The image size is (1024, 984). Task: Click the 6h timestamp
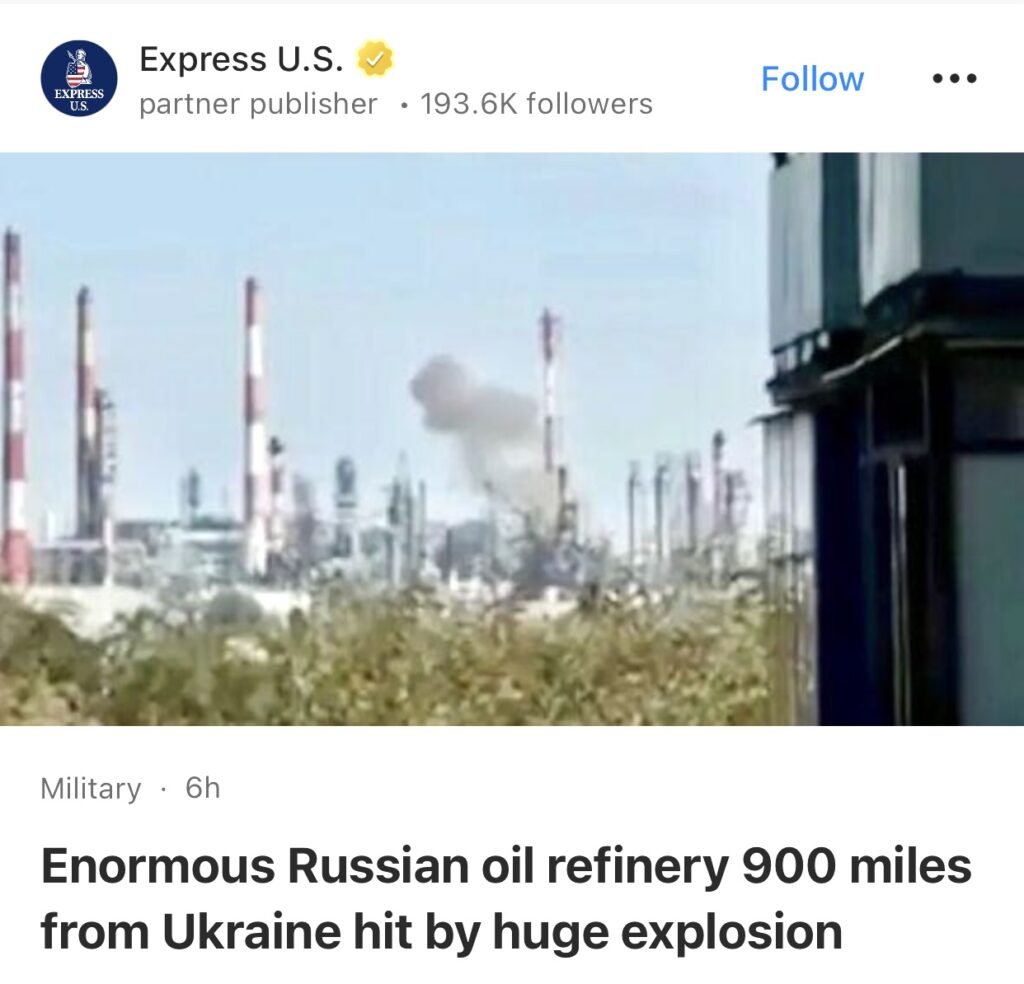tap(202, 787)
